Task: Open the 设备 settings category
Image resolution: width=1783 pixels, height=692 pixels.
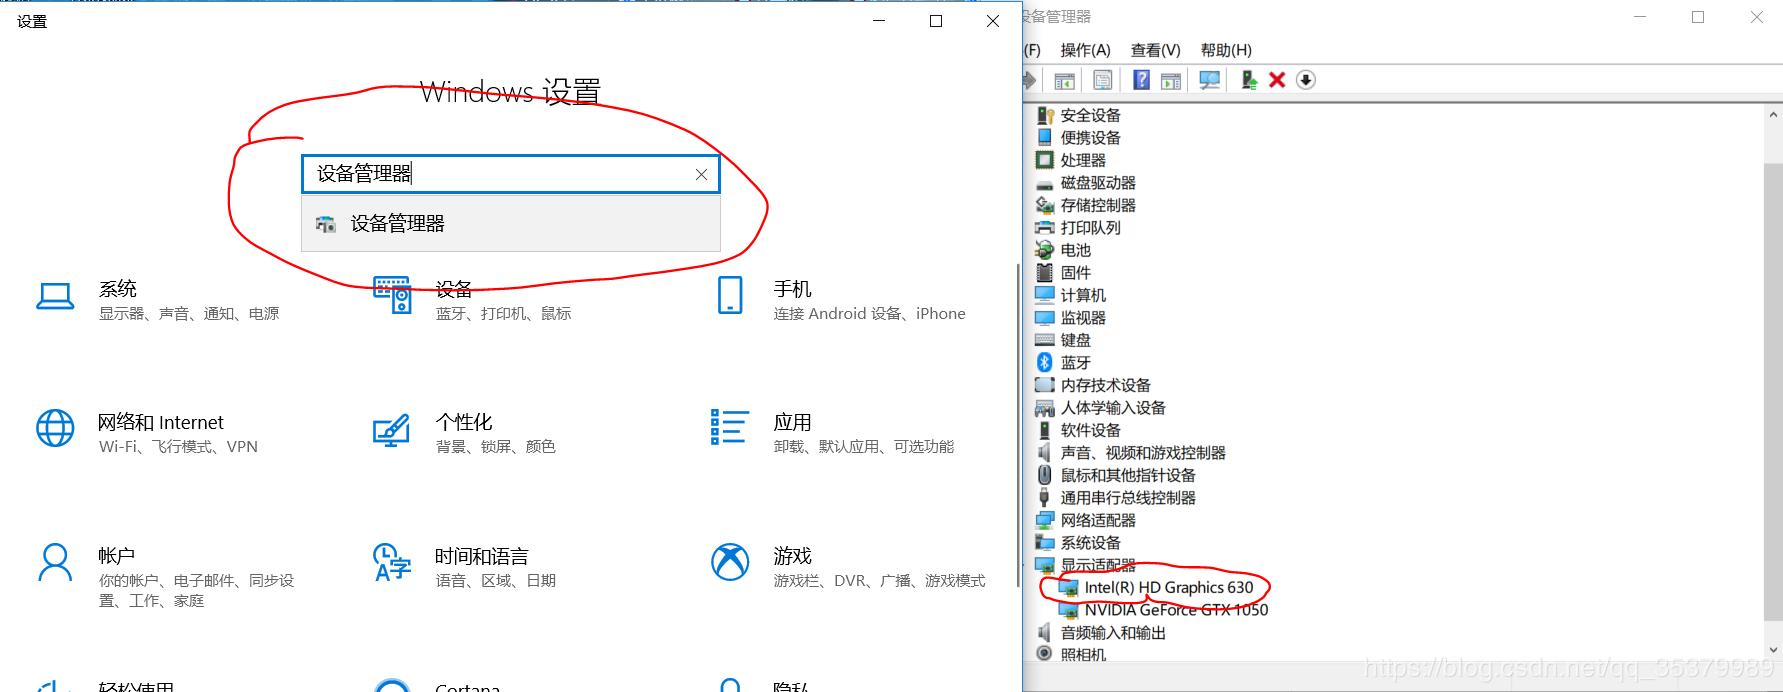Action: pyautogui.click(x=472, y=299)
